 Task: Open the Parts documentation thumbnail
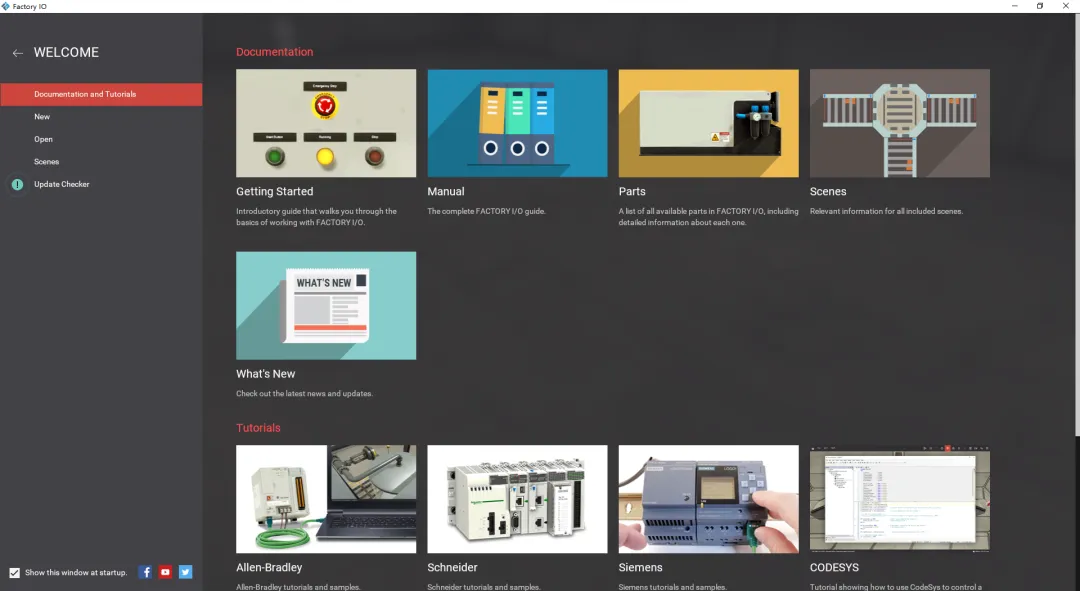(x=709, y=123)
